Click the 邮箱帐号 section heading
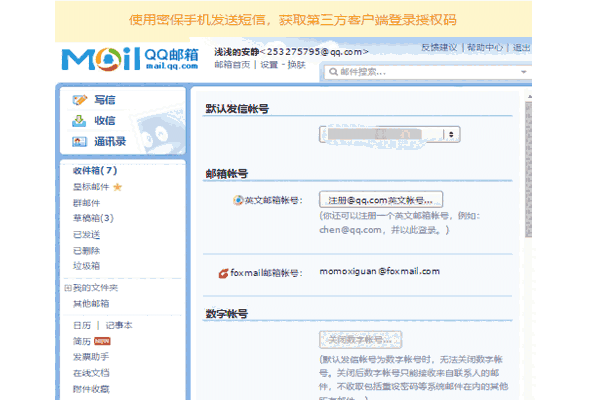The height and width of the screenshot is (400, 600). [227, 174]
